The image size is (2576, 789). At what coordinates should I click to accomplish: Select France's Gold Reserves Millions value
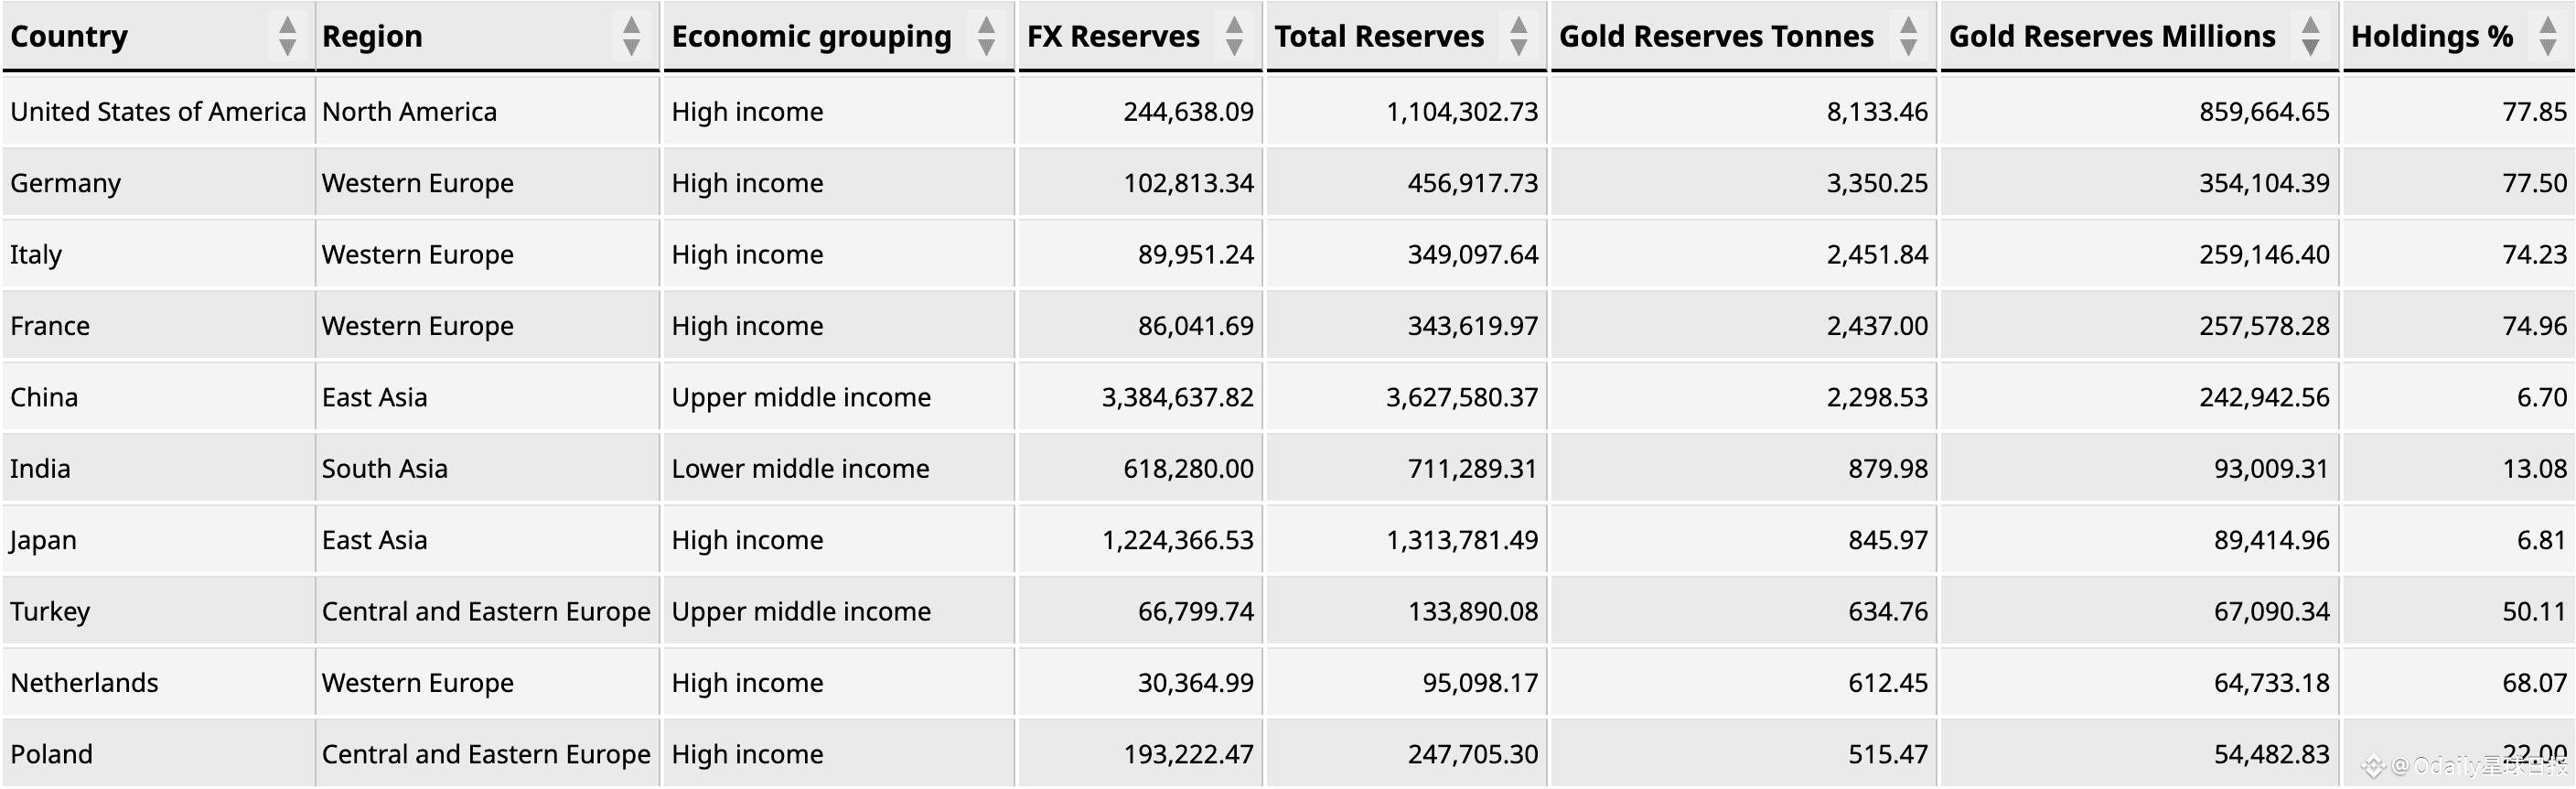click(2264, 326)
